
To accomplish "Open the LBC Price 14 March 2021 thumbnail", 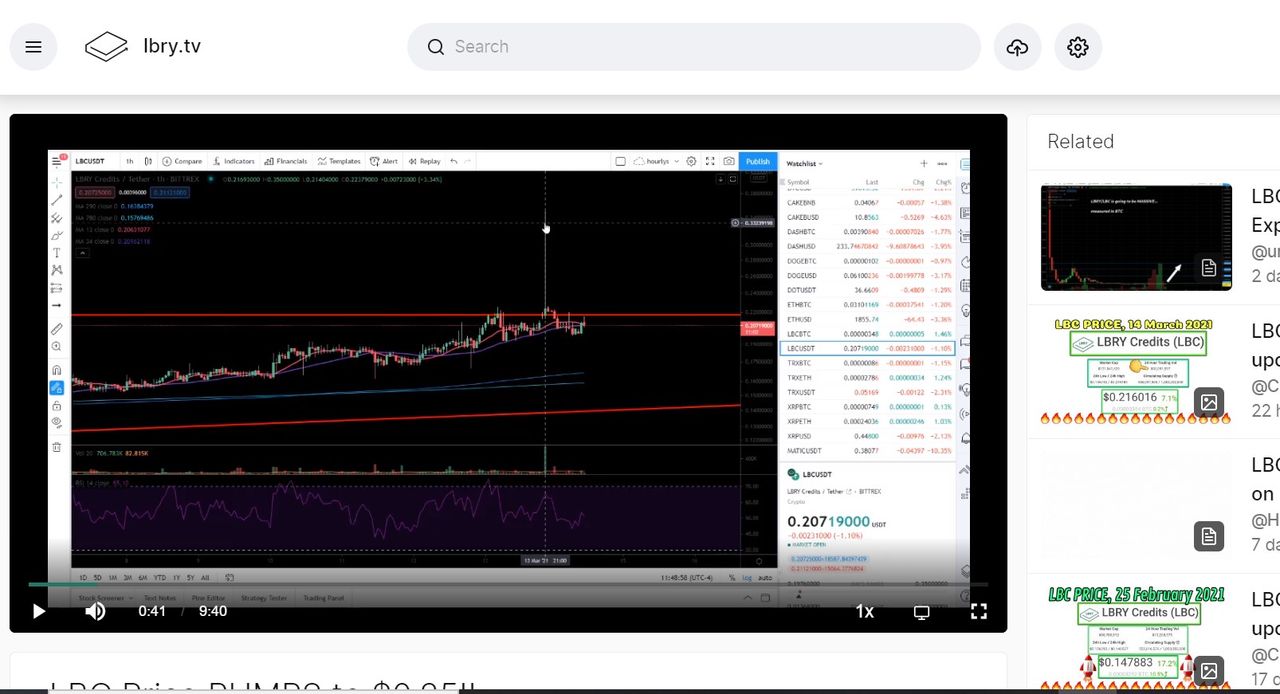I will pos(1136,371).
